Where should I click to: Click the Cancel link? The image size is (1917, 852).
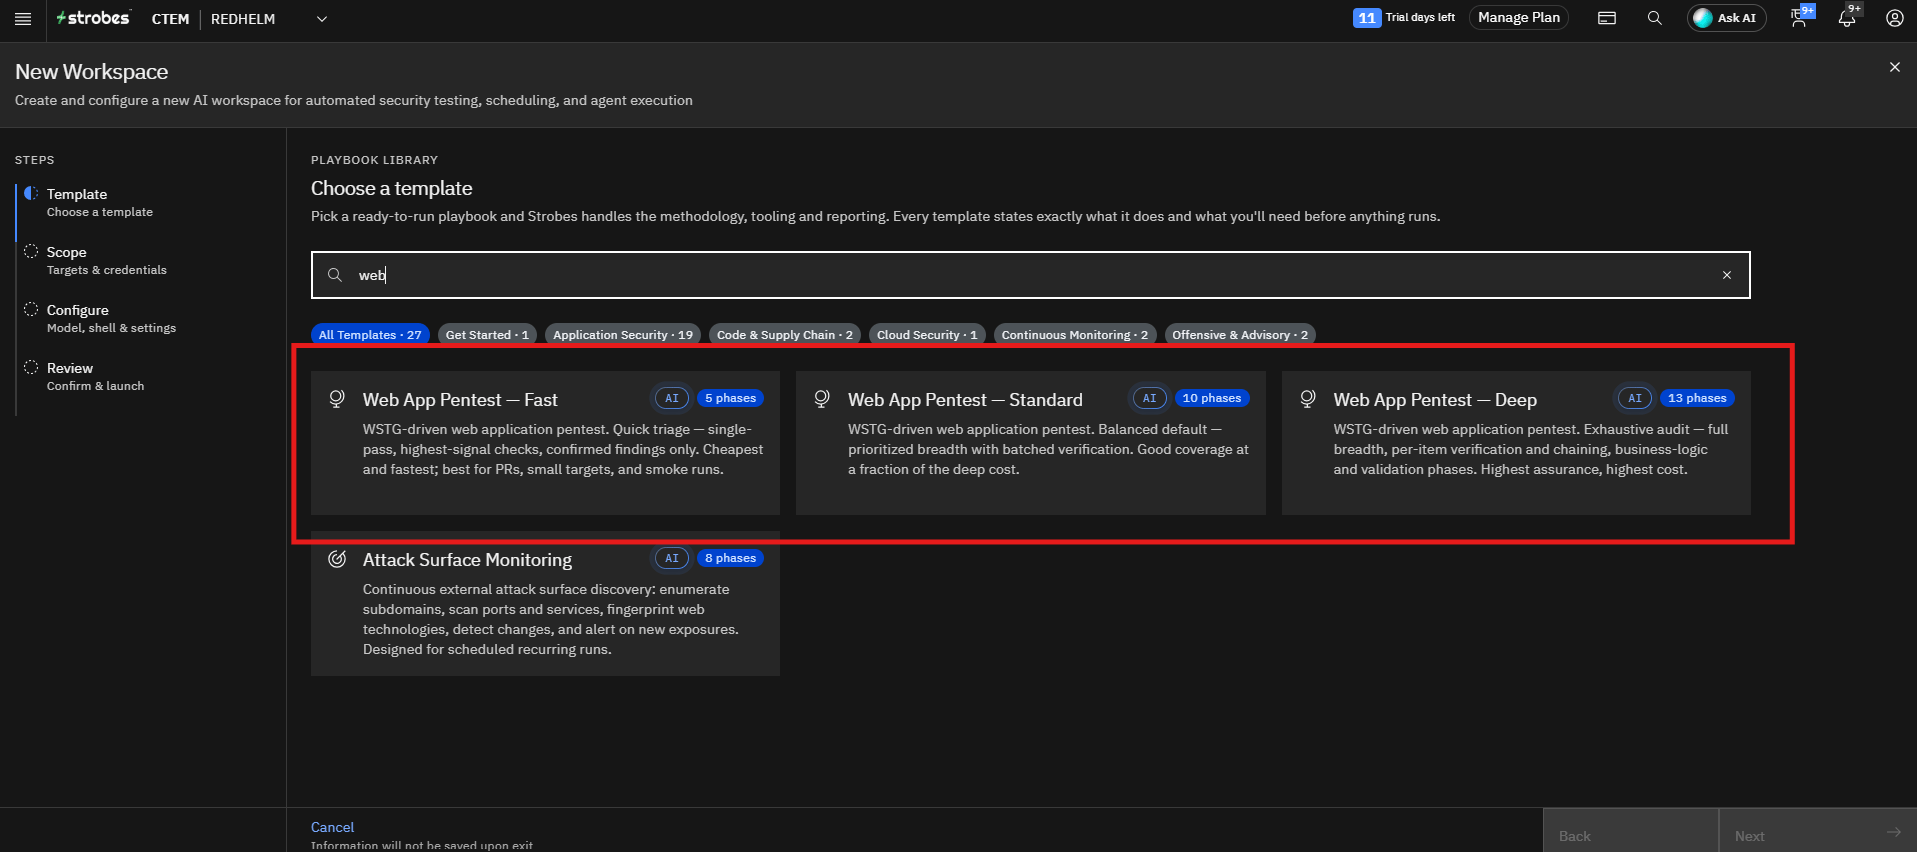(332, 827)
